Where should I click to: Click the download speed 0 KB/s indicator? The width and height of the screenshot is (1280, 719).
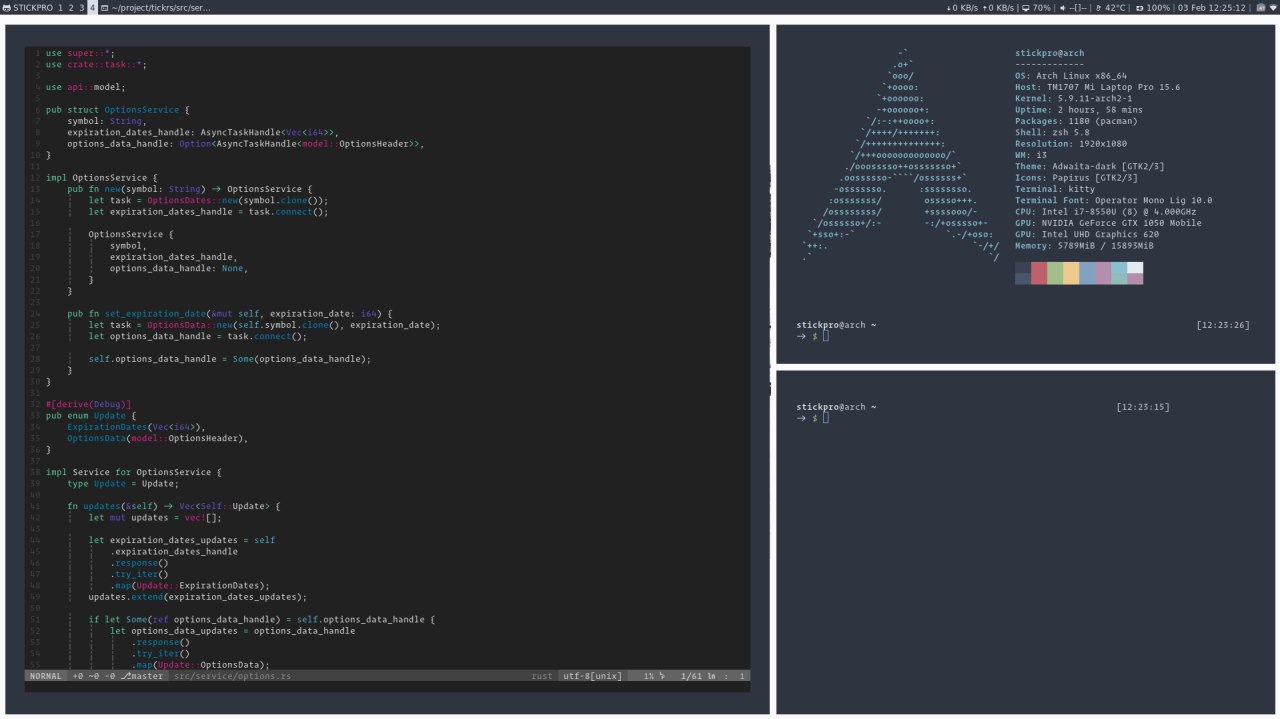tap(962, 7)
